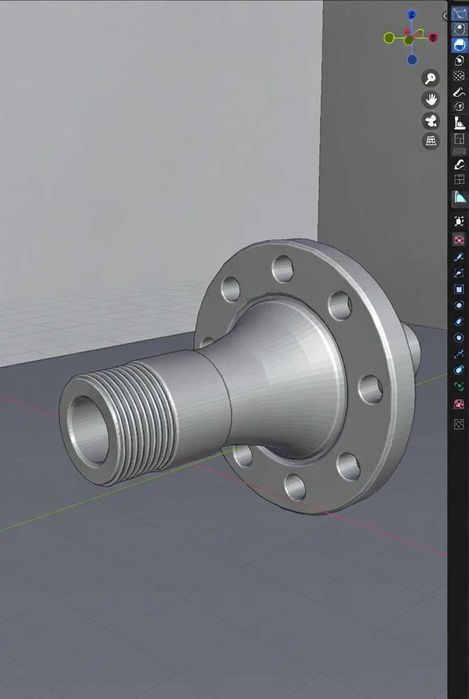Select the top highlighted diagonal-line tool icon
This screenshot has height=699, width=469.
[x=459, y=13]
